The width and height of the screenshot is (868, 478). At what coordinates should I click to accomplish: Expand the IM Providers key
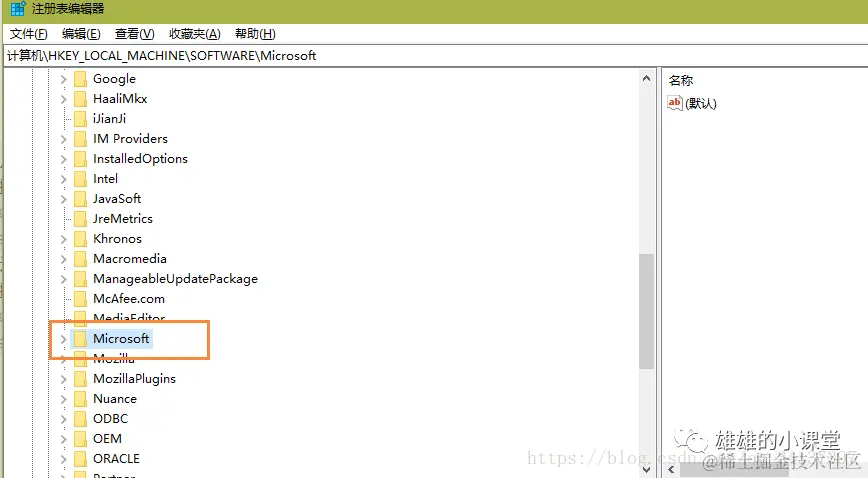coord(63,139)
